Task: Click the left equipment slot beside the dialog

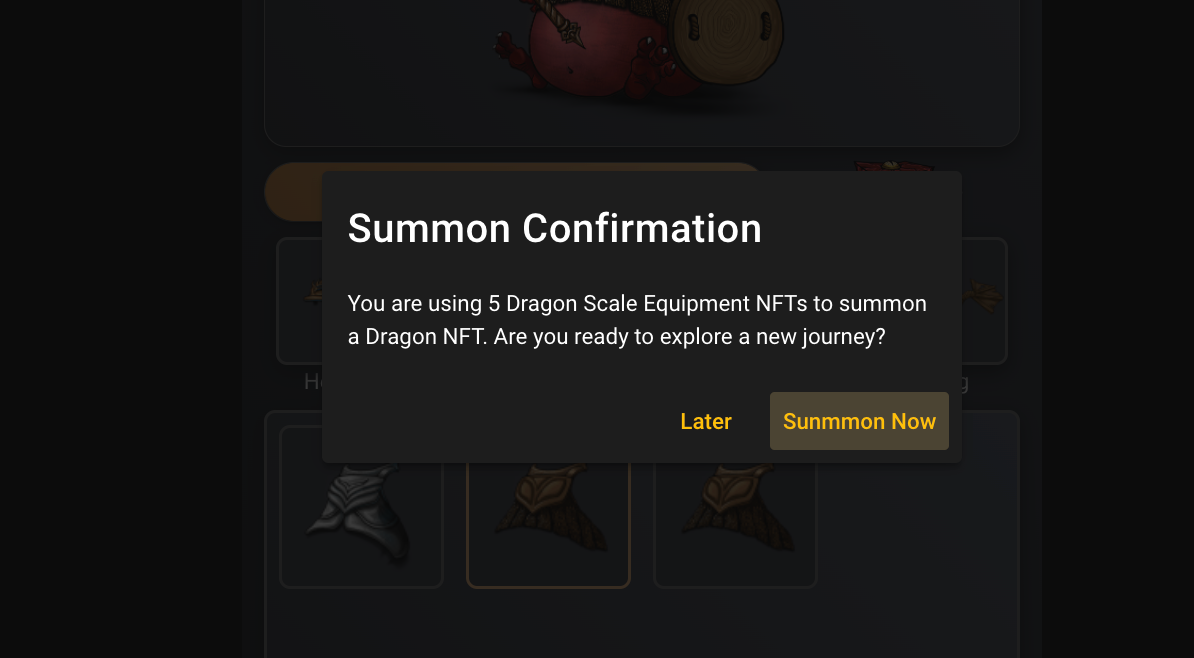Action: tap(299, 300)
